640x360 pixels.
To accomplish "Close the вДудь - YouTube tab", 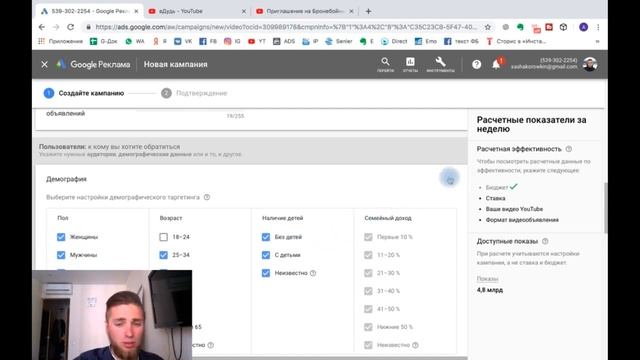I will point(244,11).
